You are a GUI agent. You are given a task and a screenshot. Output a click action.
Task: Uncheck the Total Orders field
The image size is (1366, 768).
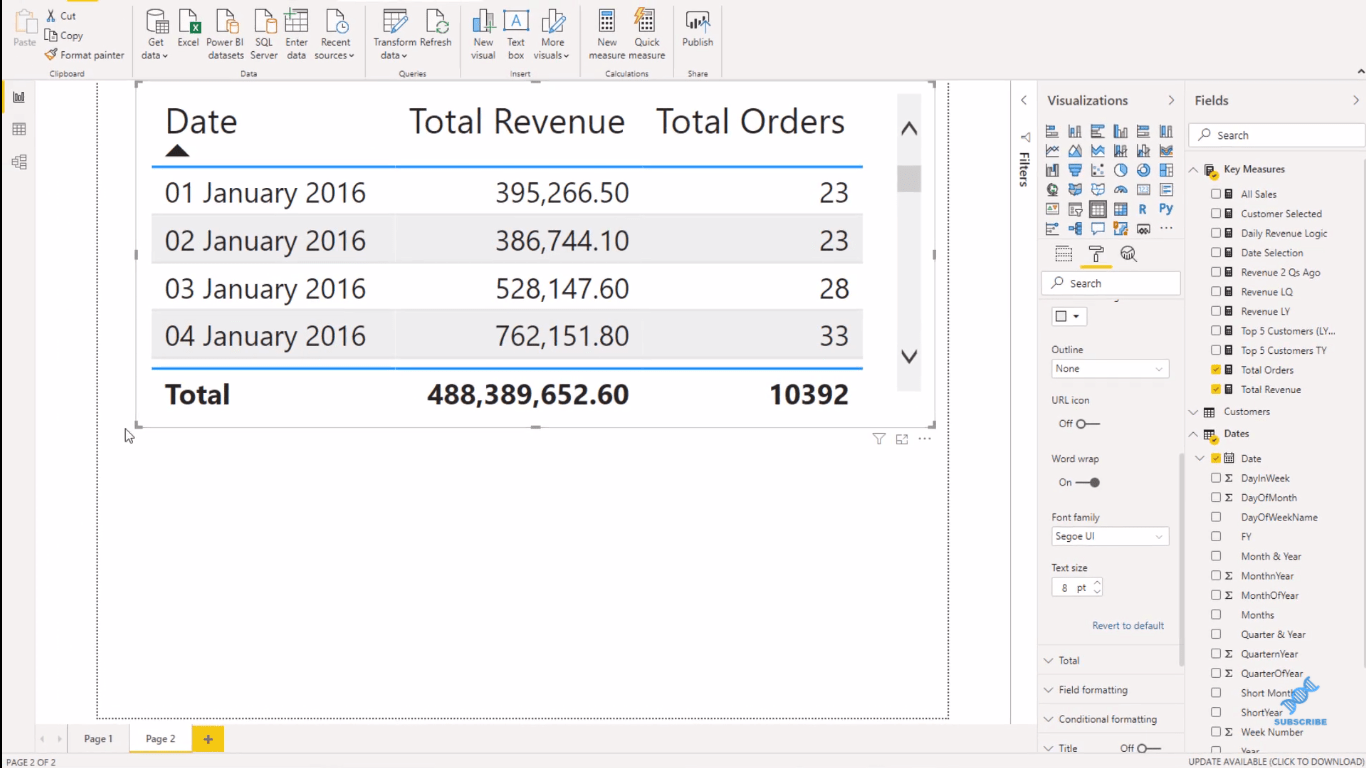(1216, 370)
